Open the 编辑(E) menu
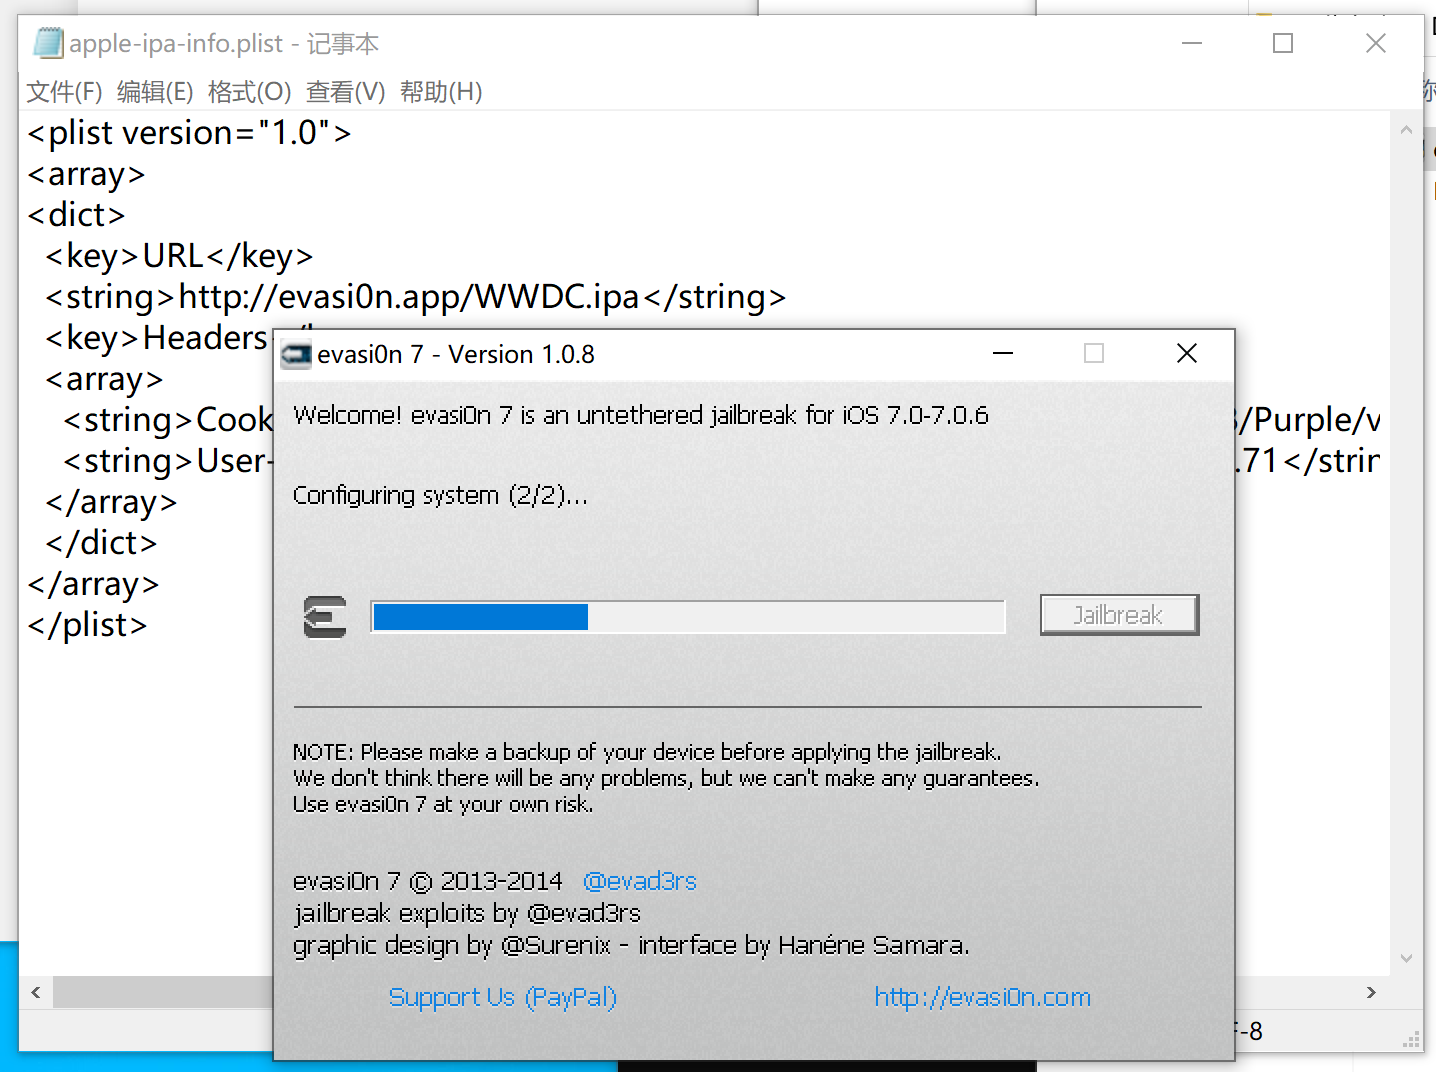This screenshot has height=1072, width=1436. 155,92
